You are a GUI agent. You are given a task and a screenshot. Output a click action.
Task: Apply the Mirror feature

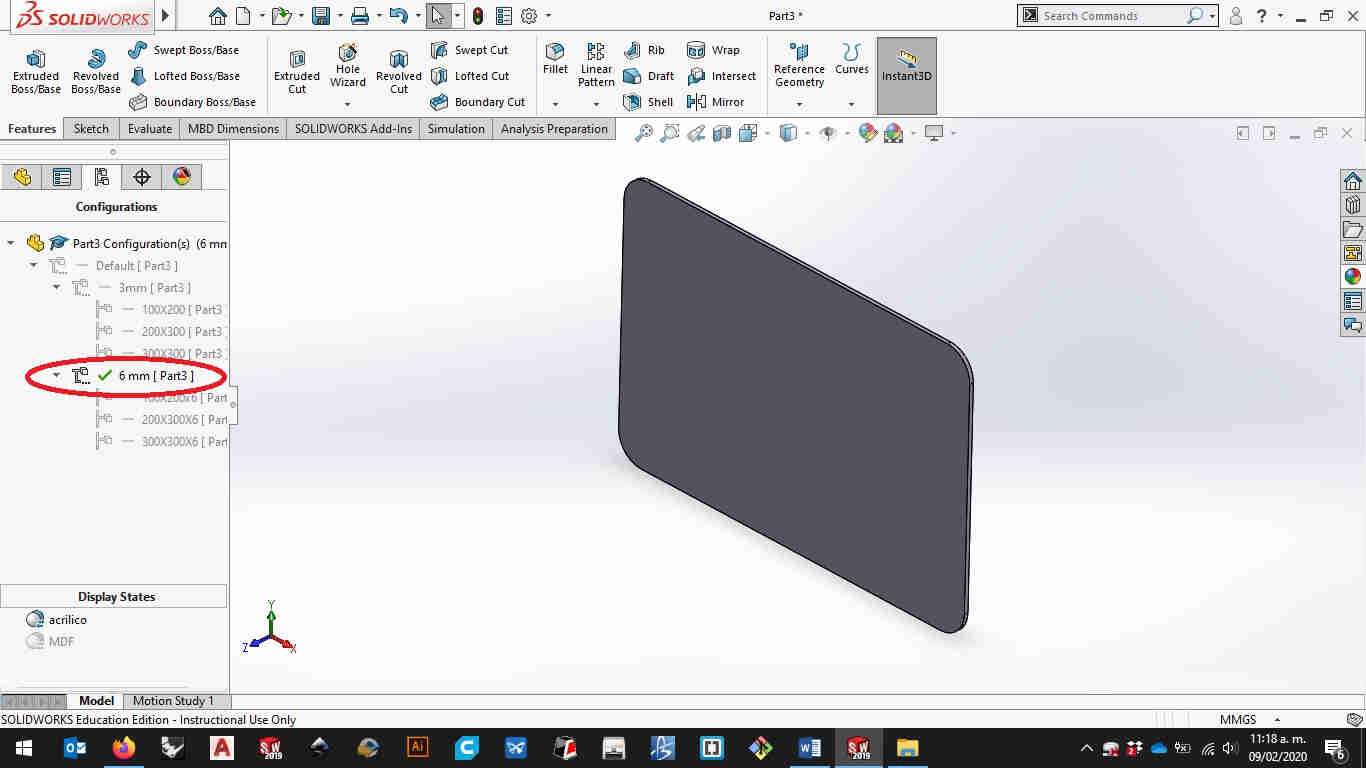pos(715,102)
